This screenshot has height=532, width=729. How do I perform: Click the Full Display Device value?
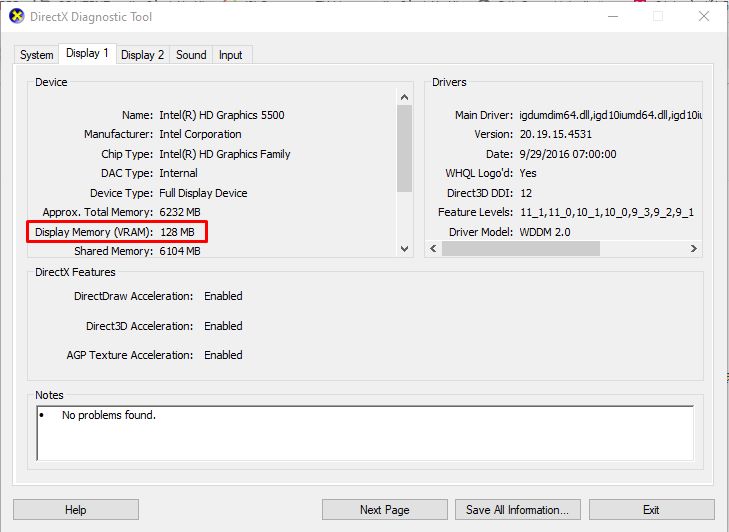coord(203,193)
